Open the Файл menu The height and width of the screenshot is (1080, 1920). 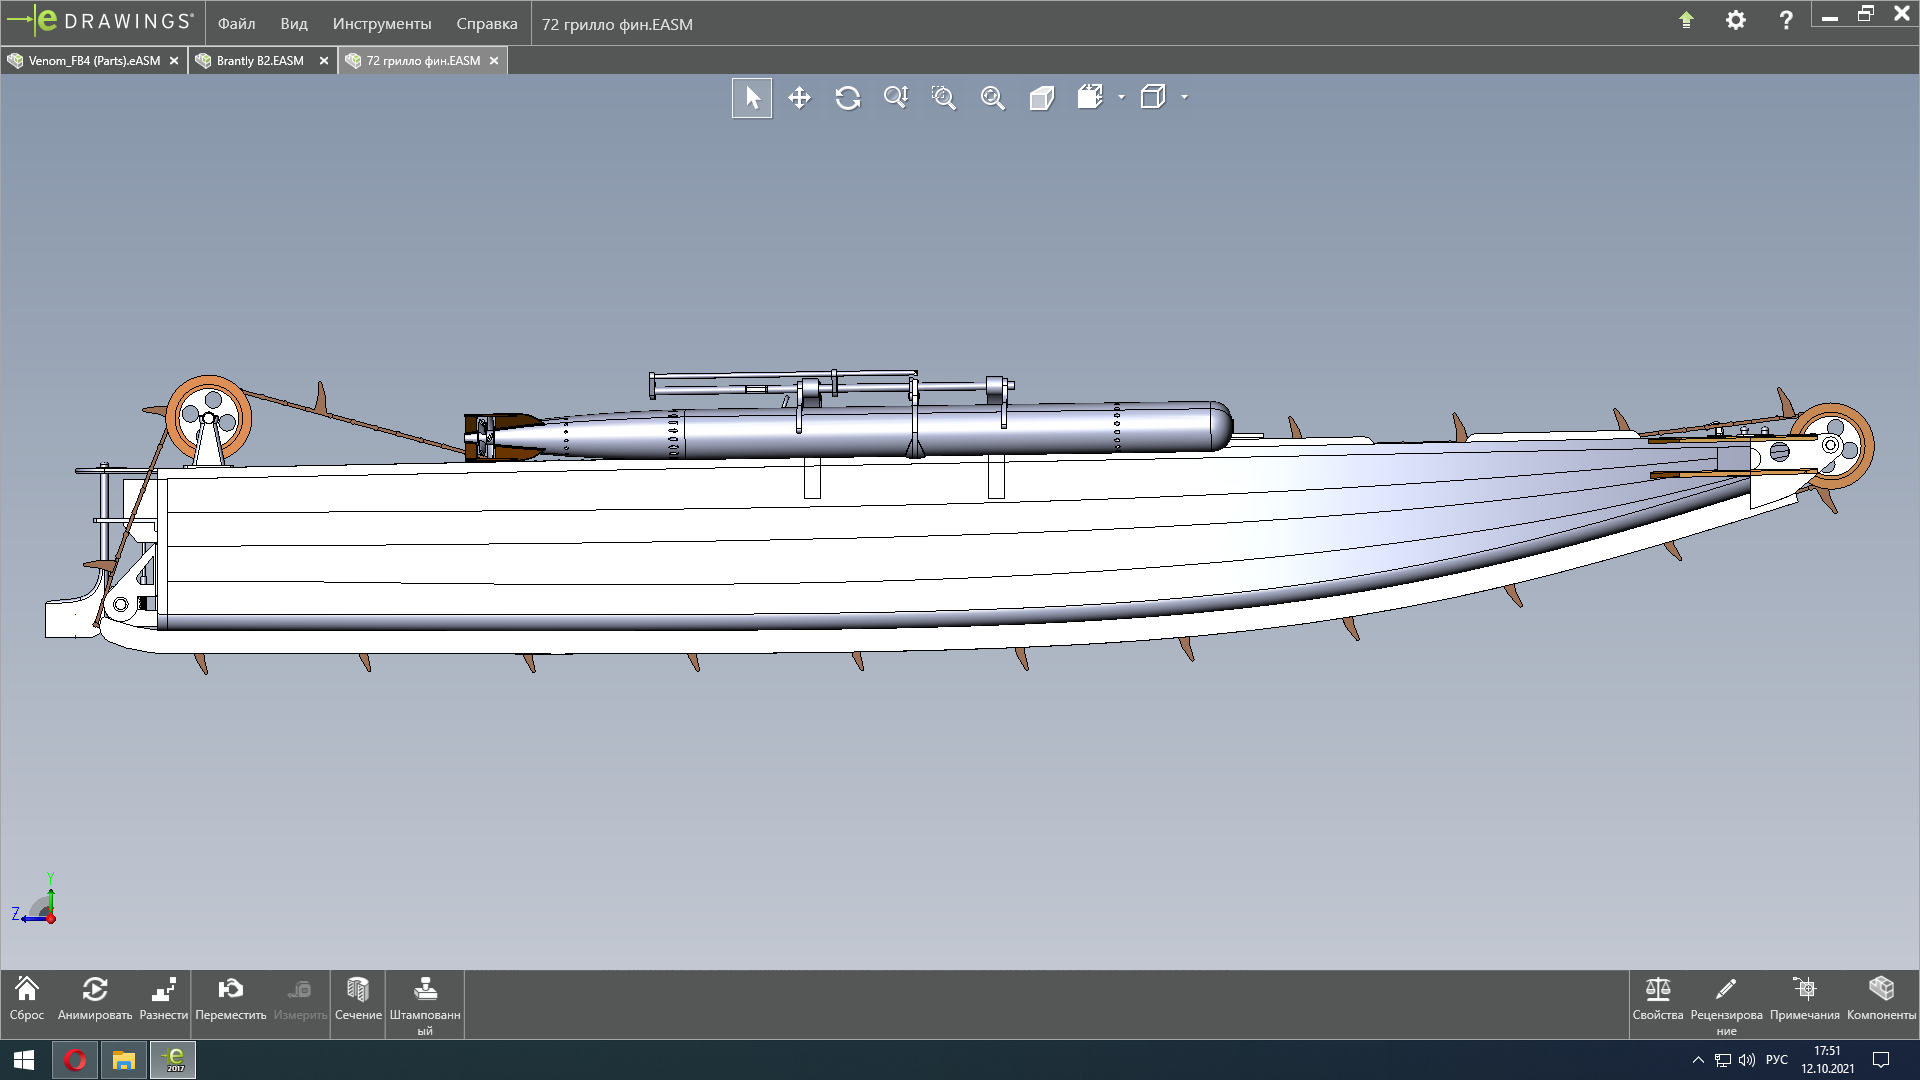pyautogui.click(x=237, y=24)
